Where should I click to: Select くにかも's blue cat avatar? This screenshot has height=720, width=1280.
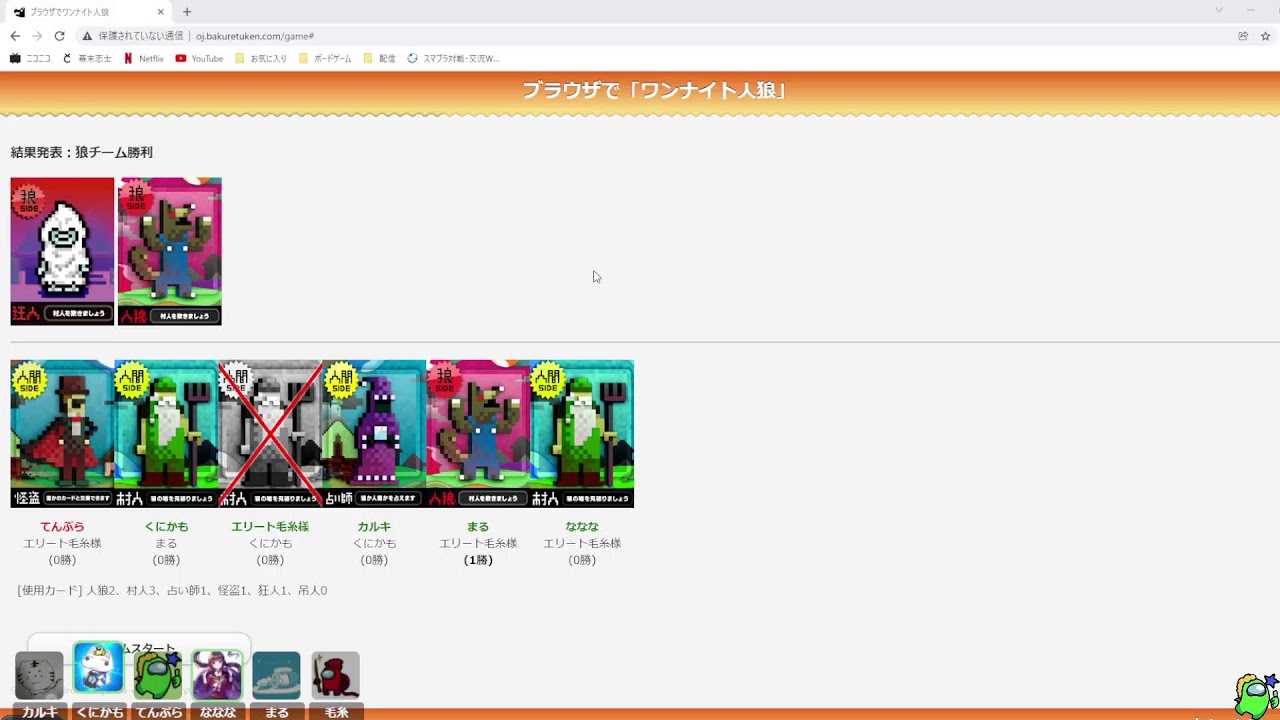pyautogui.click(x=99, y=668)
